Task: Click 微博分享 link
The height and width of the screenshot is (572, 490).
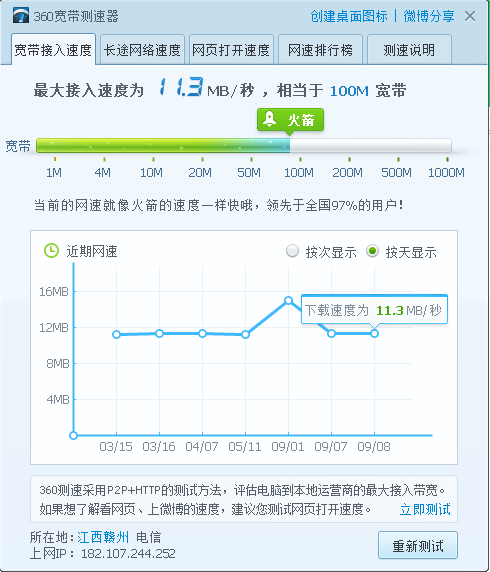Action: (429, 16)
